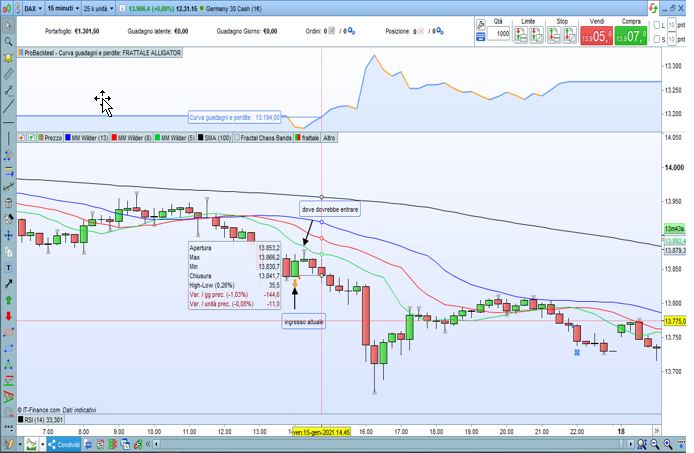694x453 pixels.
Task: Enable the L checkbox
Action: click(657, 25)
